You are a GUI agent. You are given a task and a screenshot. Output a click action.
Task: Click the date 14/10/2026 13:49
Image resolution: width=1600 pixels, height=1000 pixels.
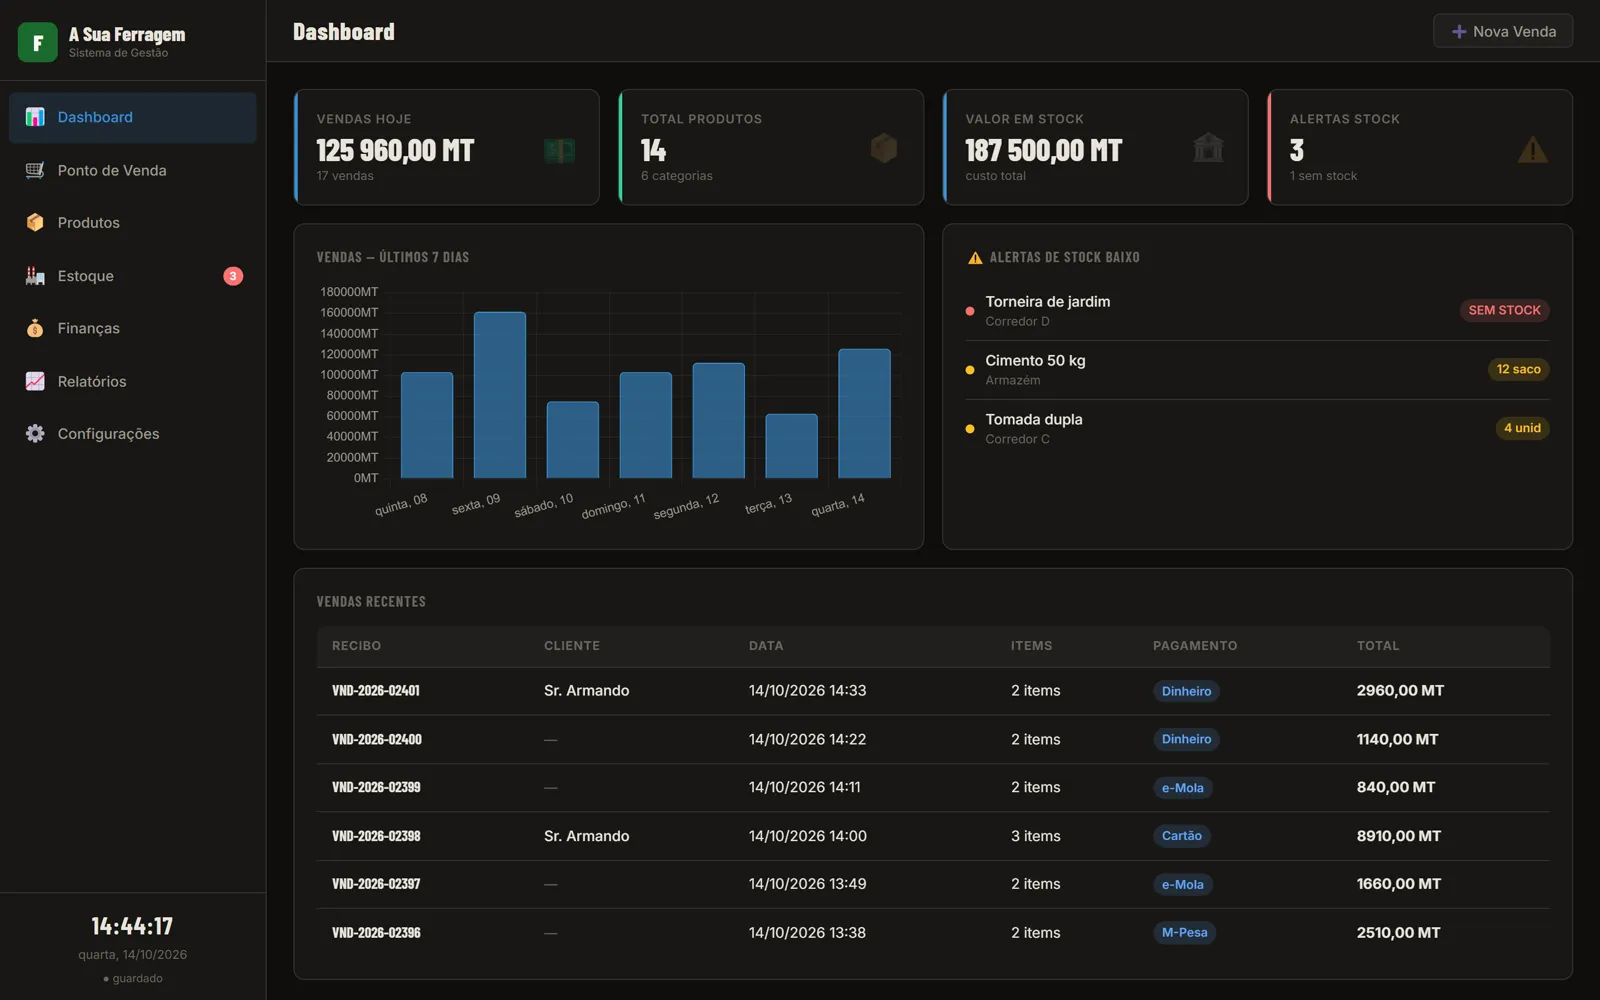point(807,884)
